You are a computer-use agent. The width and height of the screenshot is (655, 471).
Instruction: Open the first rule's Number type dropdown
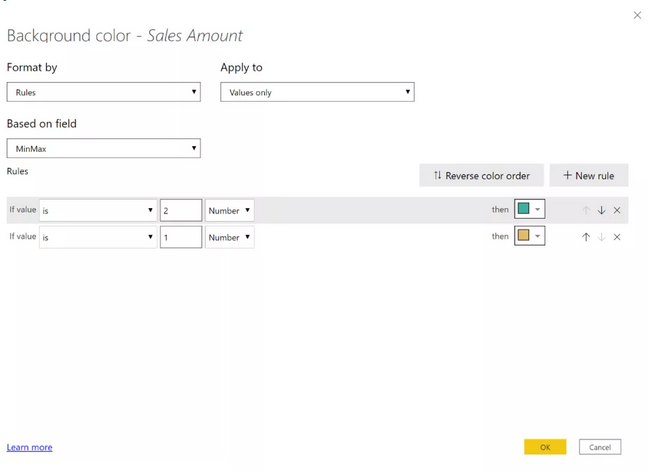click(229, 210)
